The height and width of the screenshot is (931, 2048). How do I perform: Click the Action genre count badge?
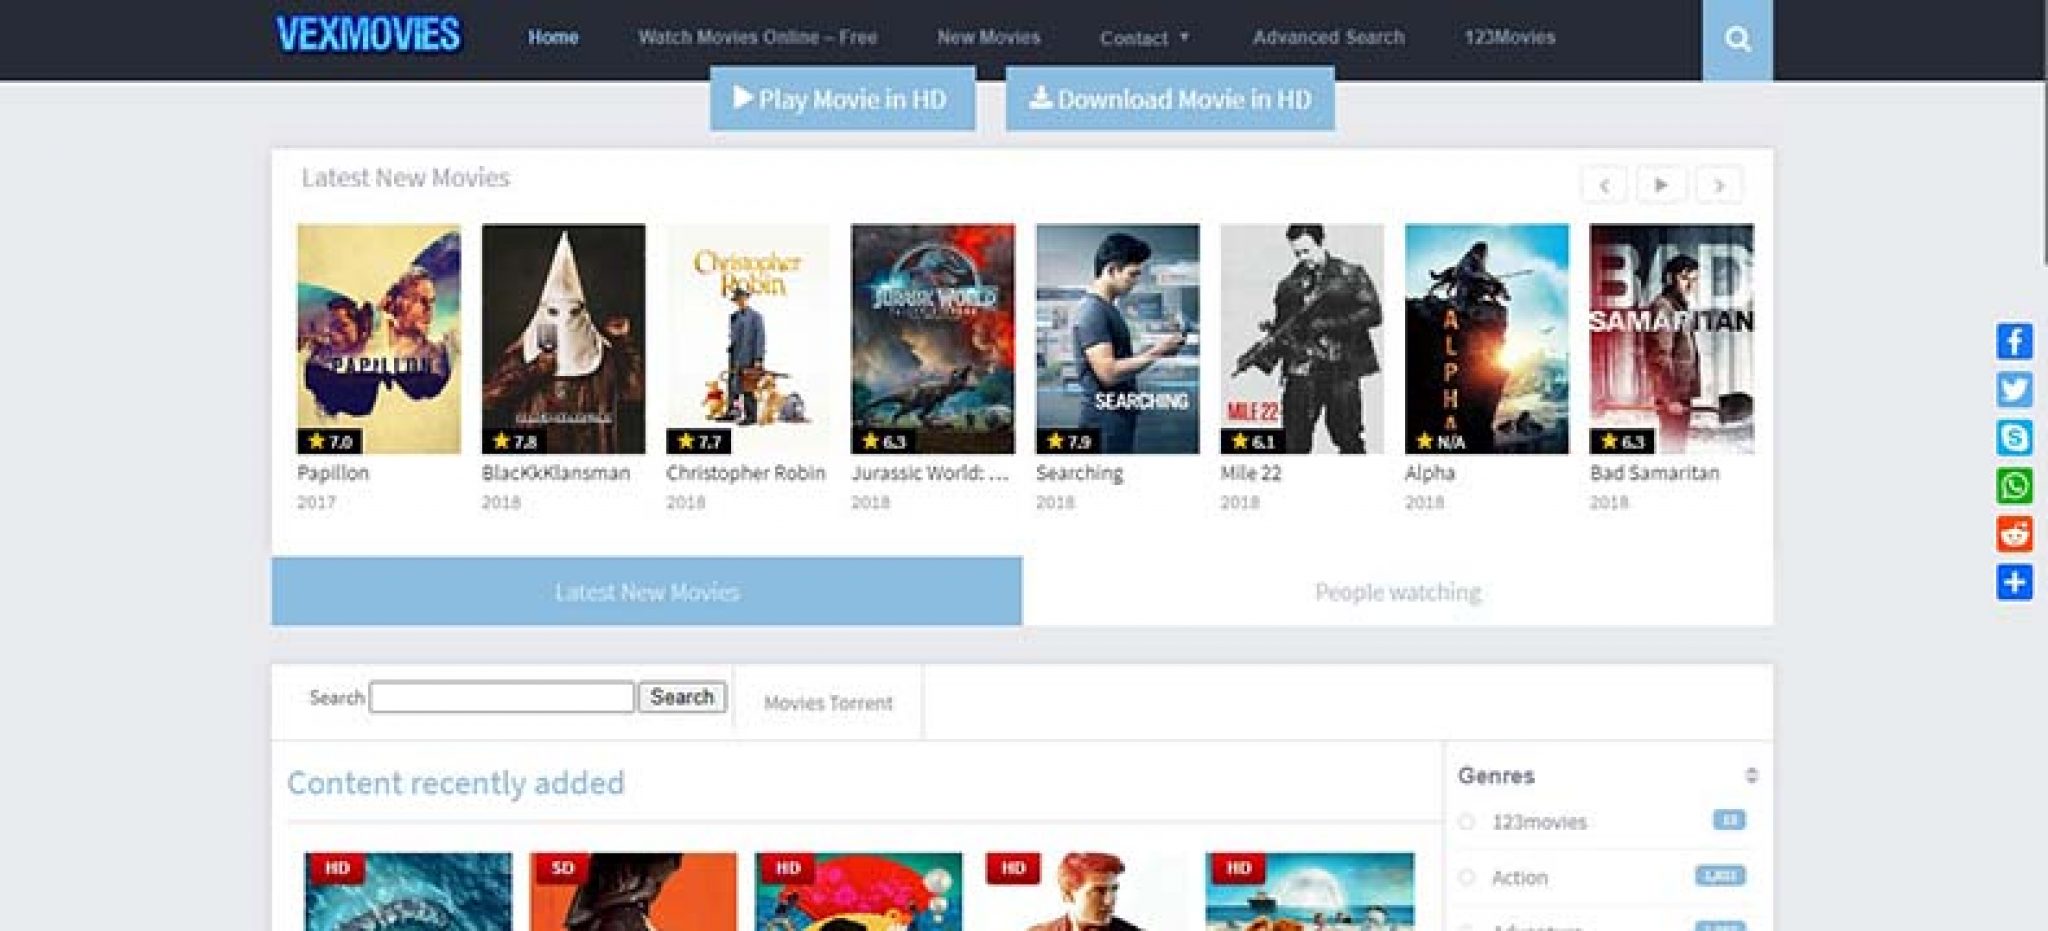1720,876
